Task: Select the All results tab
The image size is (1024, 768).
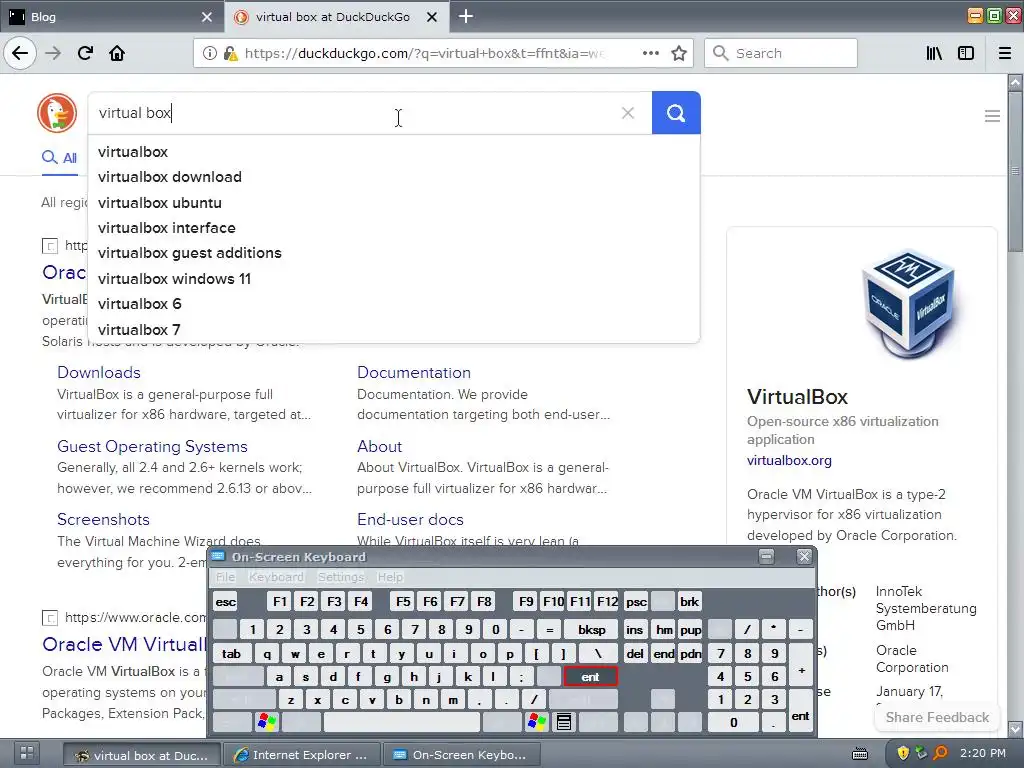Action: [x=60, y=158]
